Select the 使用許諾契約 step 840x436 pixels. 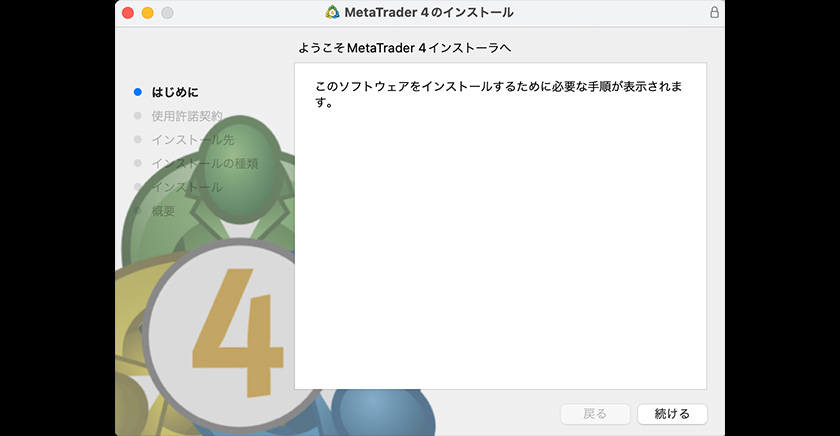[186, 116]
